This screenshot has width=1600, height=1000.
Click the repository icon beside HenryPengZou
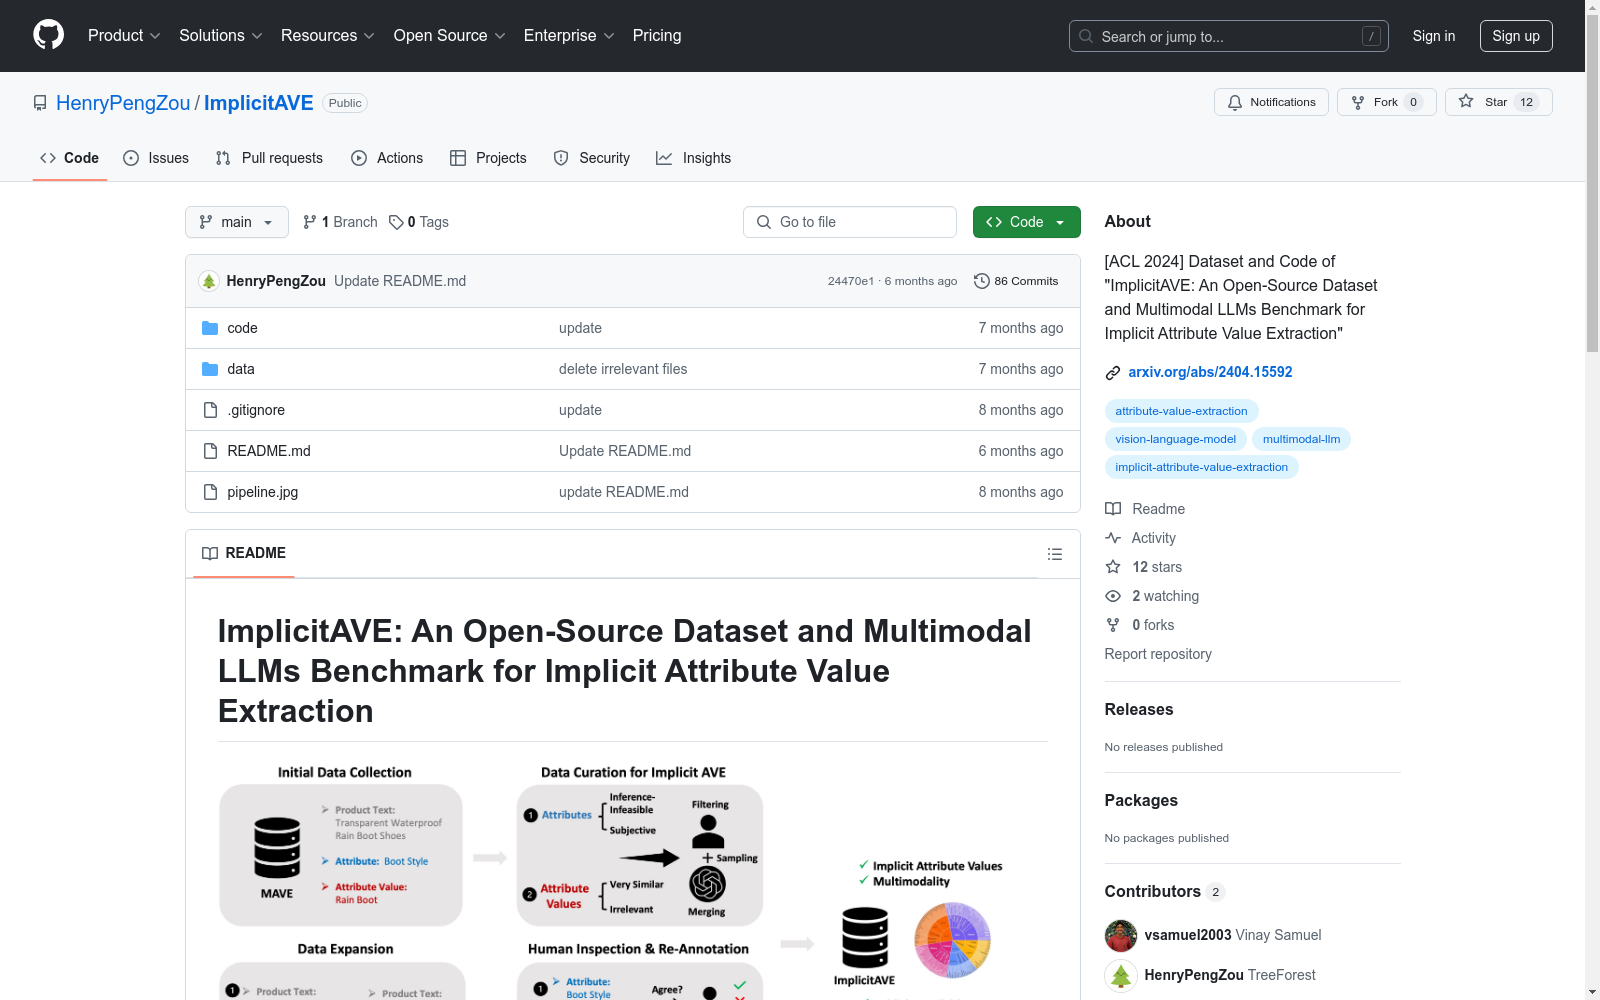tap(40, 103)
